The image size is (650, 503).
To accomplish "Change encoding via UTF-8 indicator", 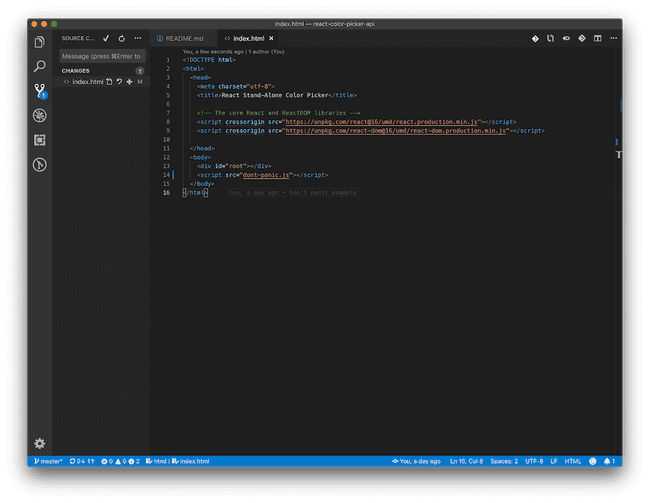I will pos(534,461).
